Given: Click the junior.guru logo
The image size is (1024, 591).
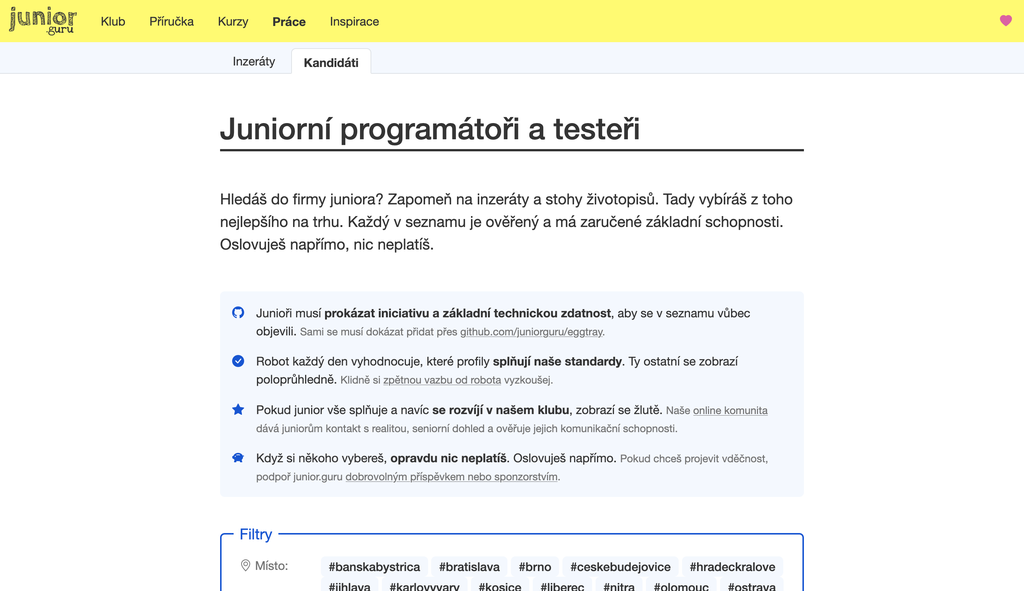Looking at the screenshot, I should 42,20.
